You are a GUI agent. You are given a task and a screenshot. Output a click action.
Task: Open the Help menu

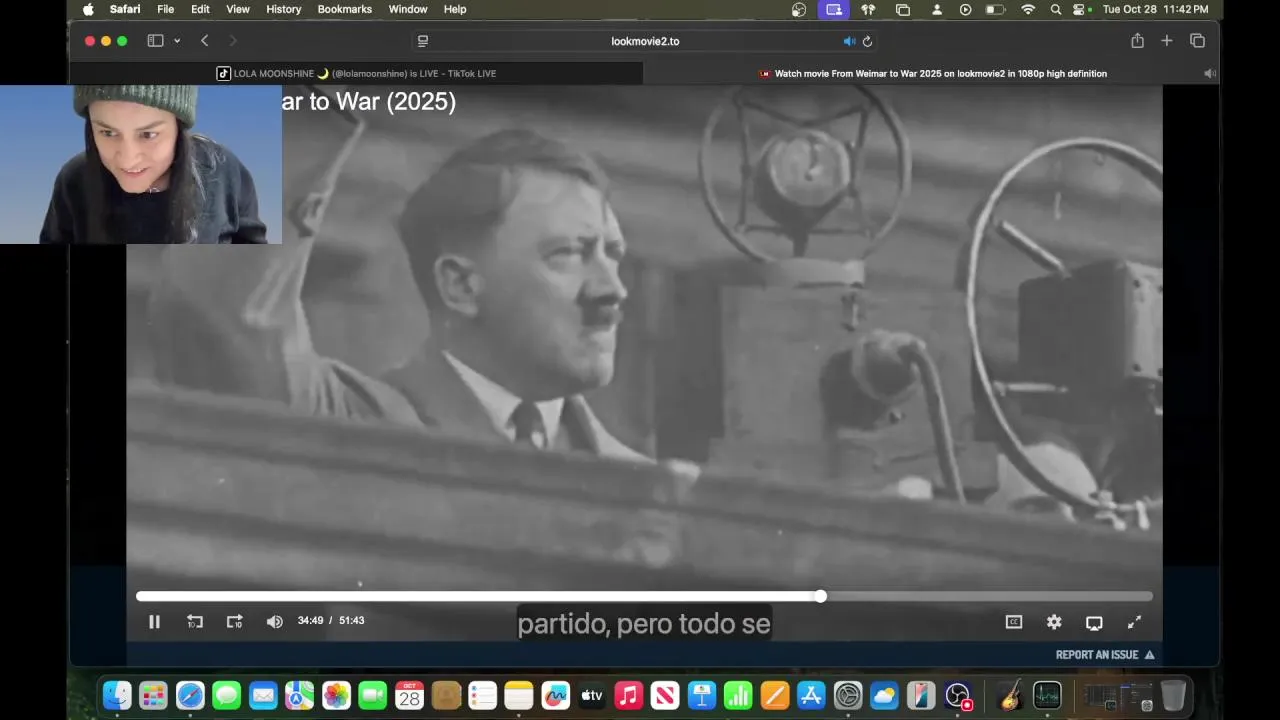click(455, 9)
